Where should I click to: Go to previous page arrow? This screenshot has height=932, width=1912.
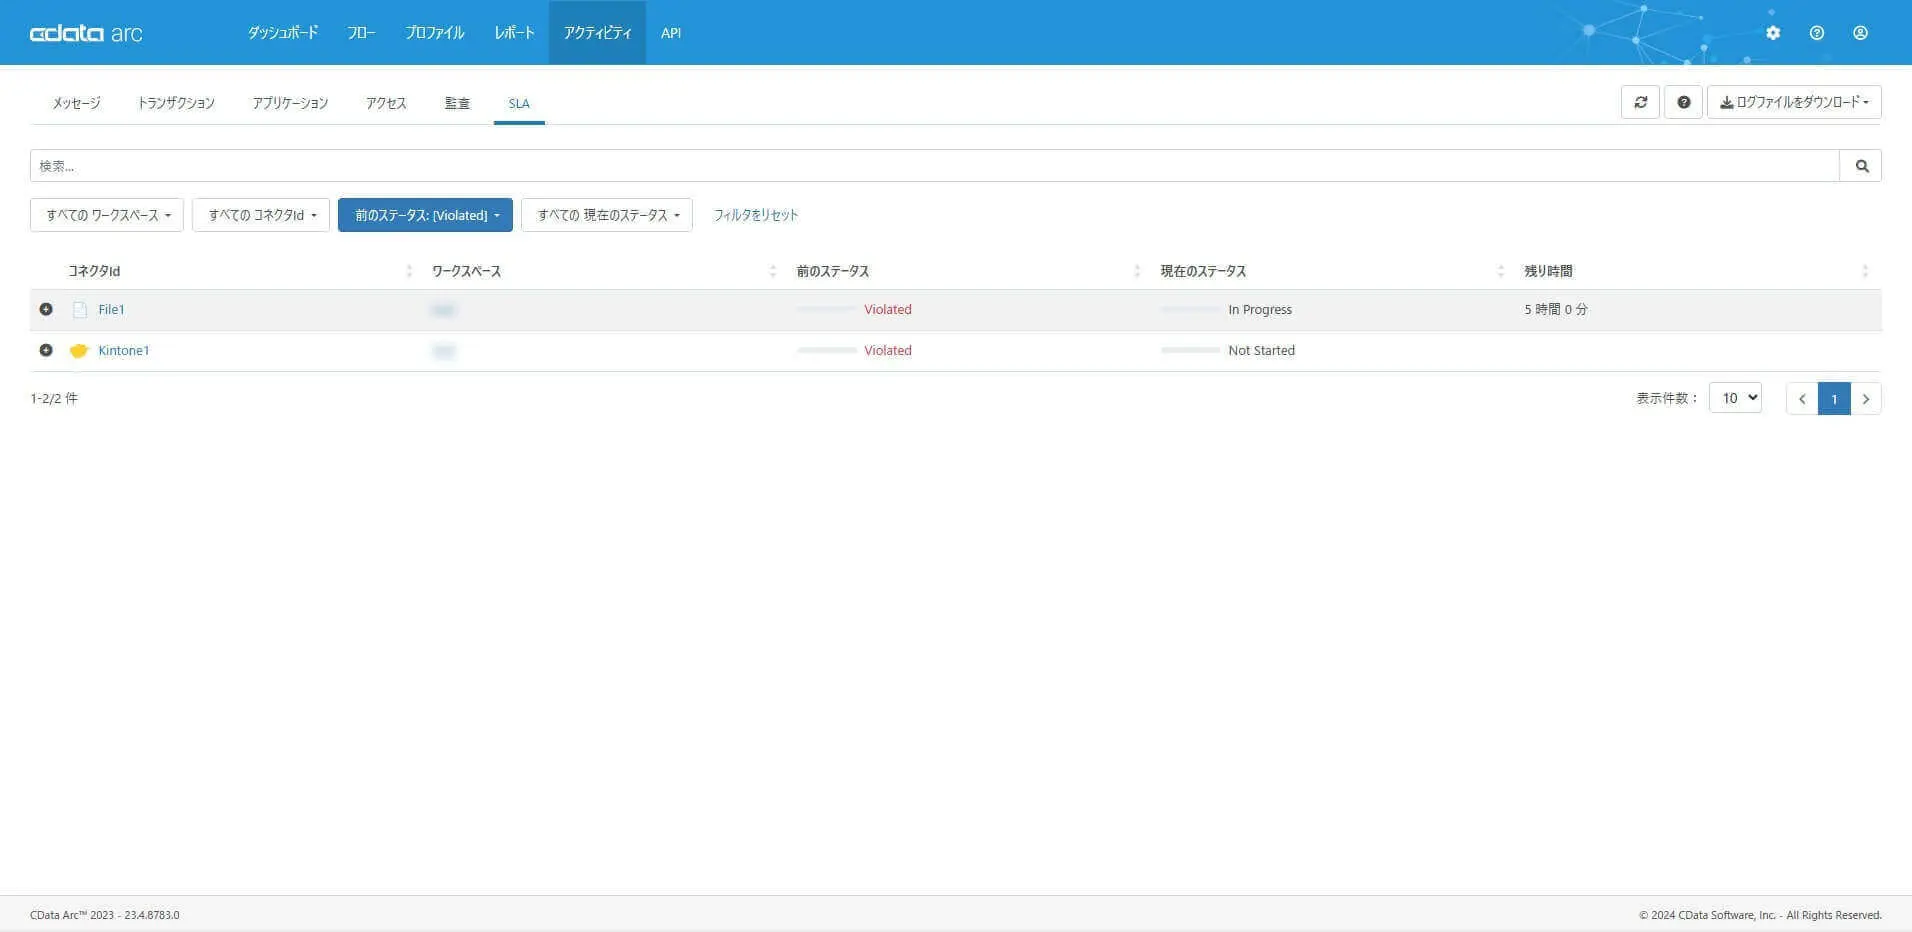(1802, 399)
